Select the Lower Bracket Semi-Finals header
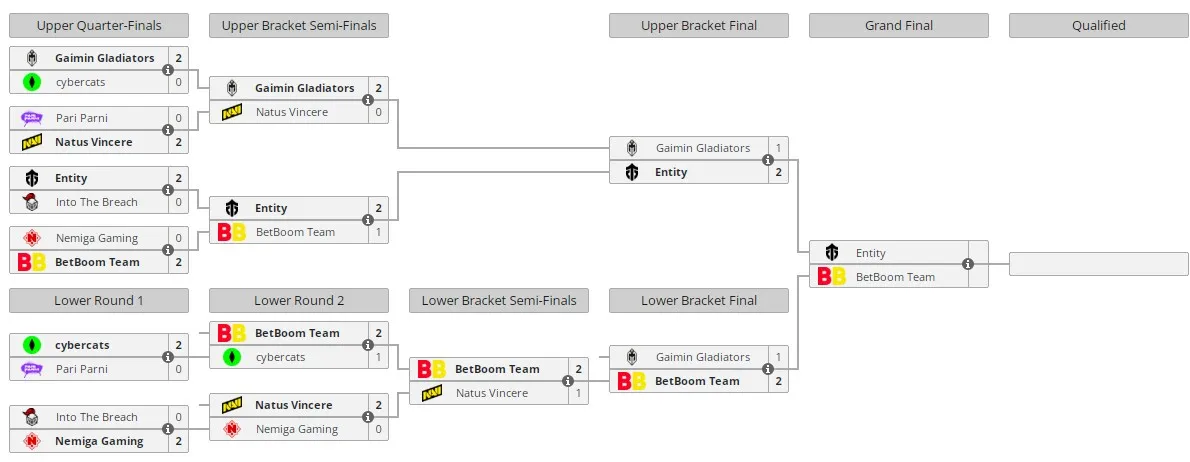This screenshot has height=462, width=1190. click(x=499, y=300)
